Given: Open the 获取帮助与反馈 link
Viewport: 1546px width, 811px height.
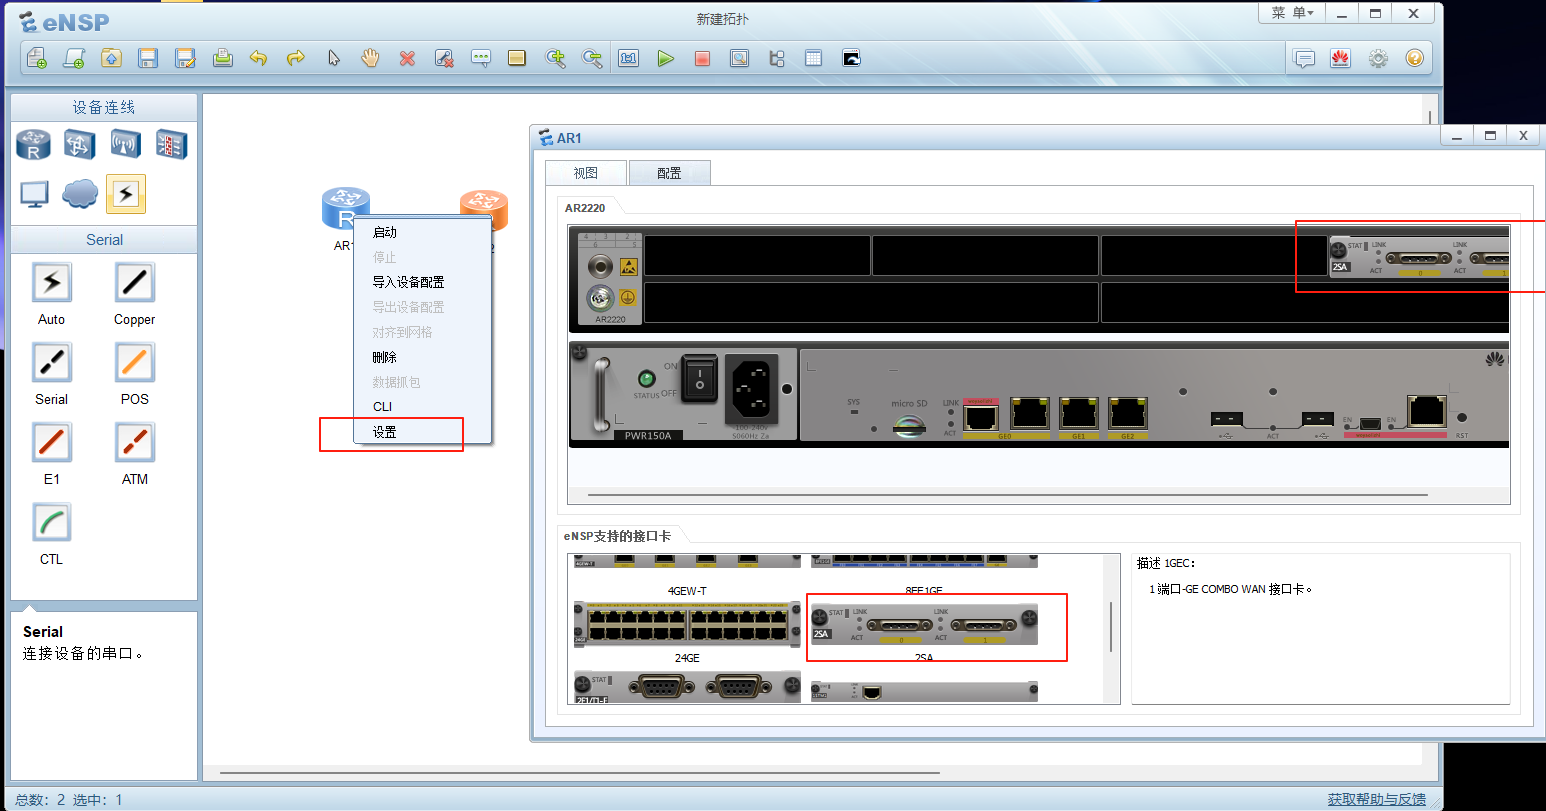Looking at the screenshot, I should (1376, 799).
